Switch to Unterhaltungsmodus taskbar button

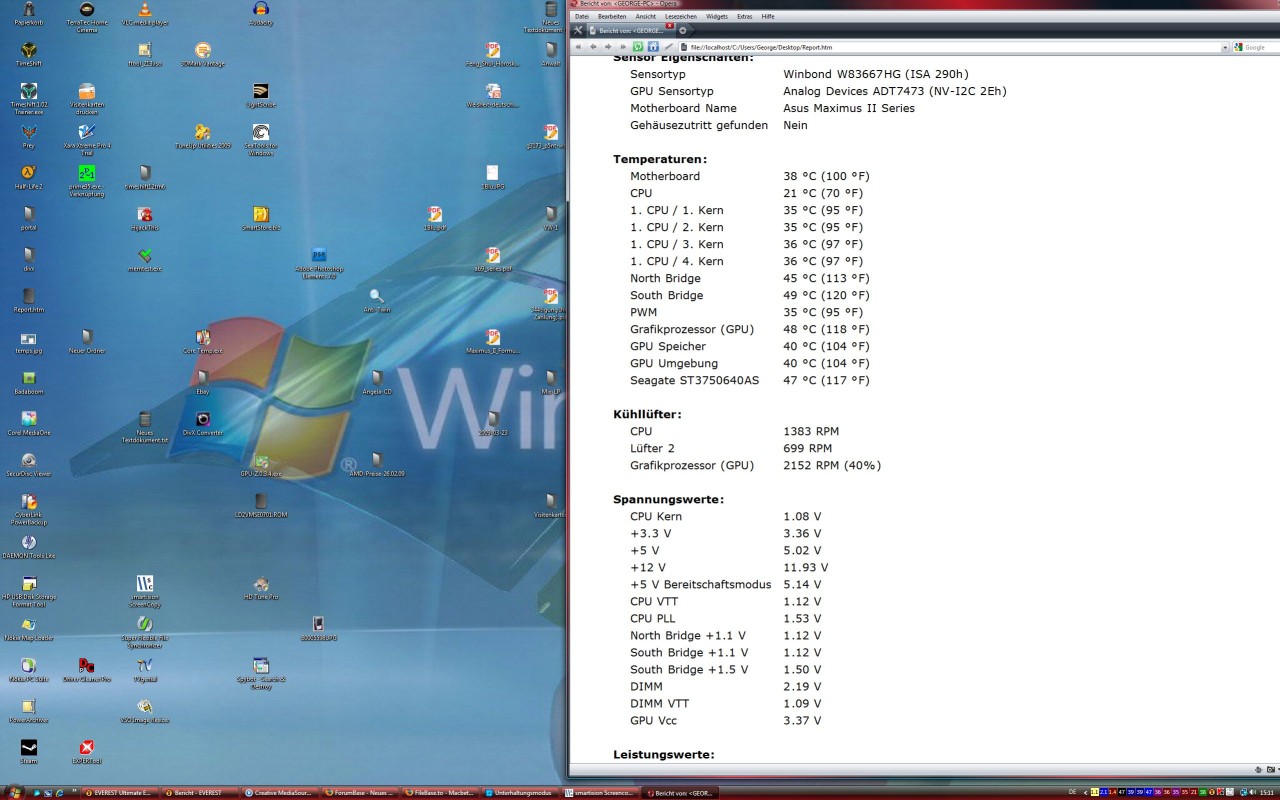pyautogui.click(x=520, y=792)
